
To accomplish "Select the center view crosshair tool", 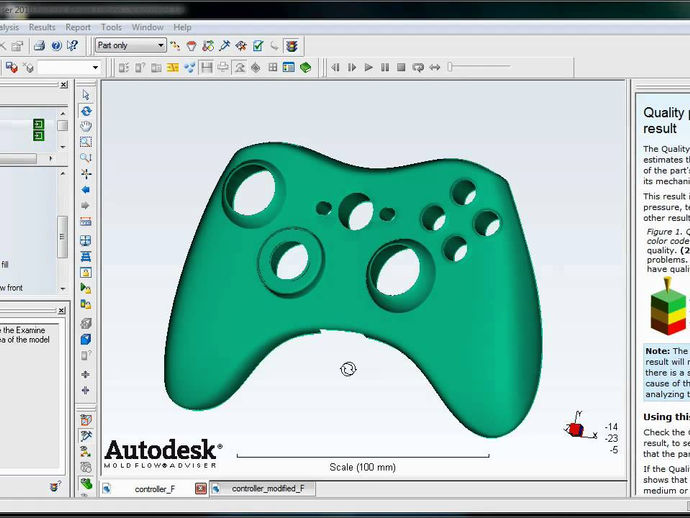I will point(86,173).
